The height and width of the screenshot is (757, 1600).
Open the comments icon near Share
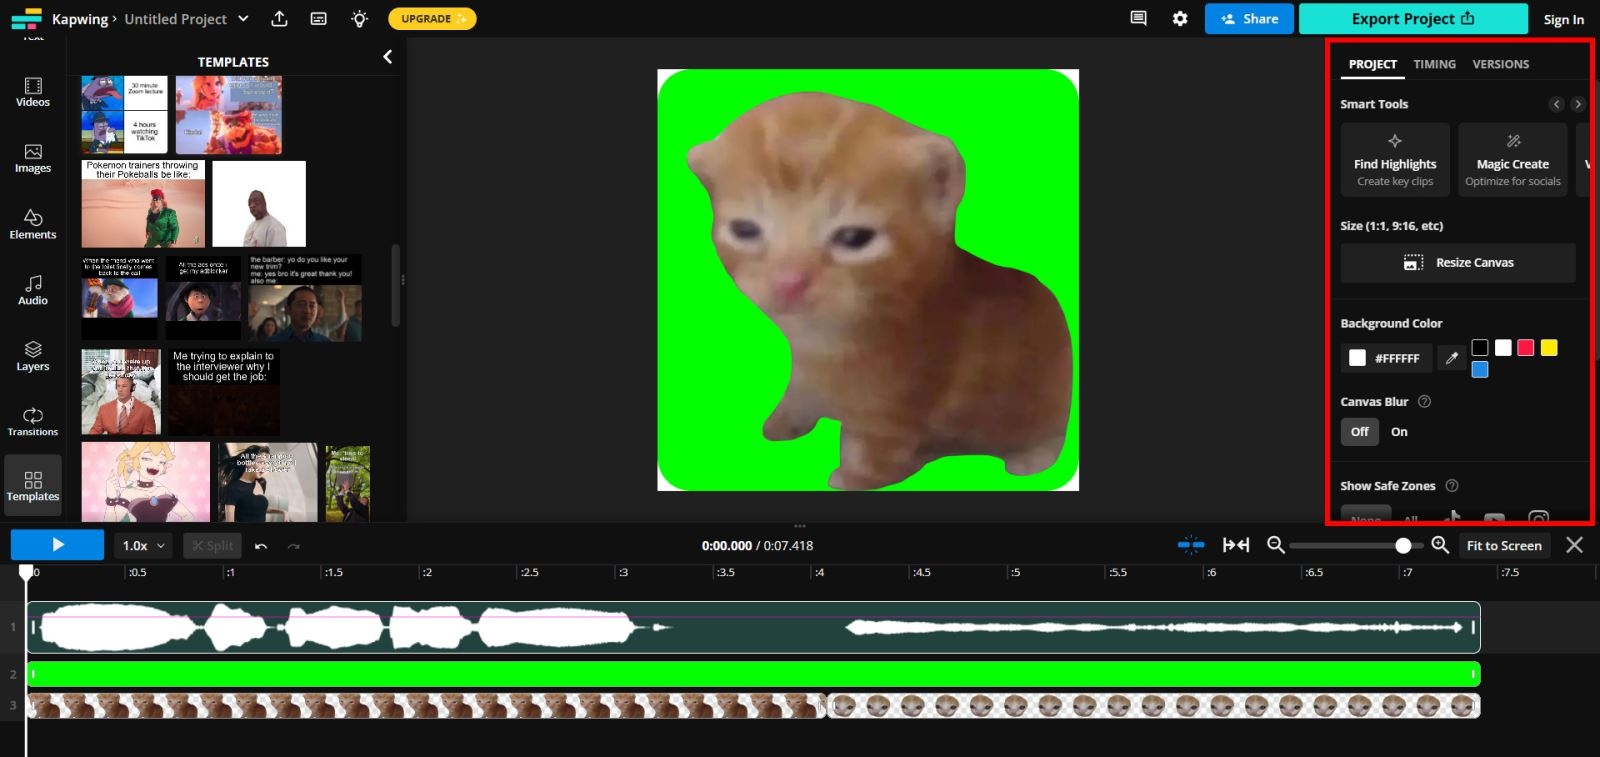pyautogui.click(x=1138, y=19)
